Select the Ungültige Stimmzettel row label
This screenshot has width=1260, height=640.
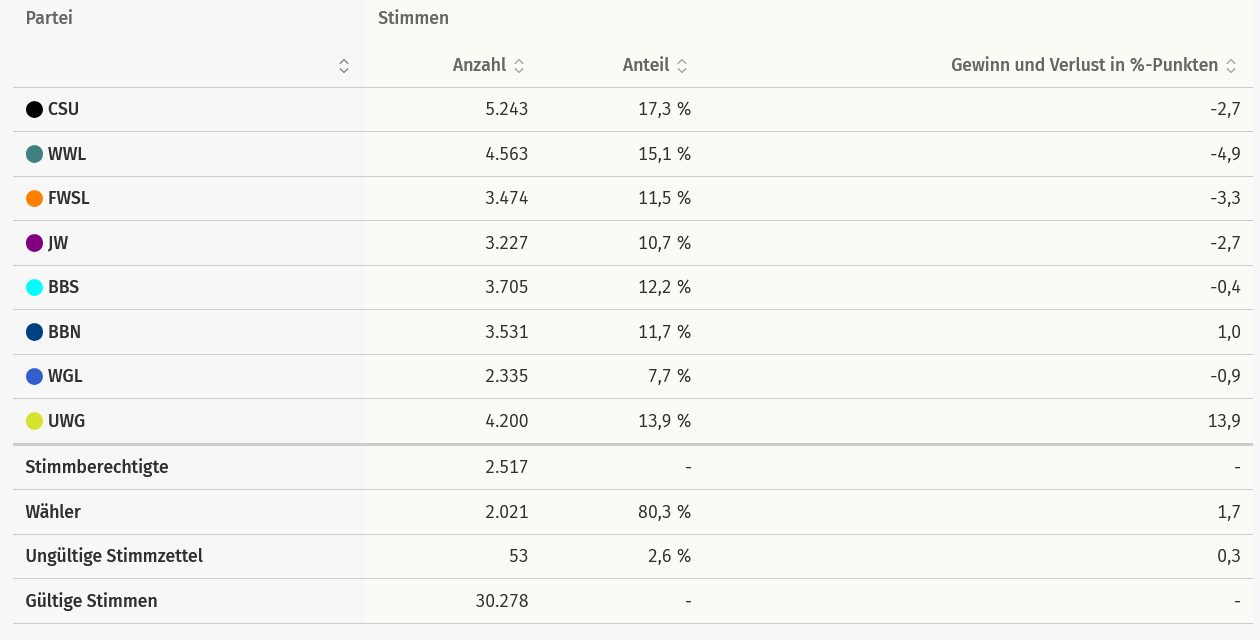tap(114, 556)
